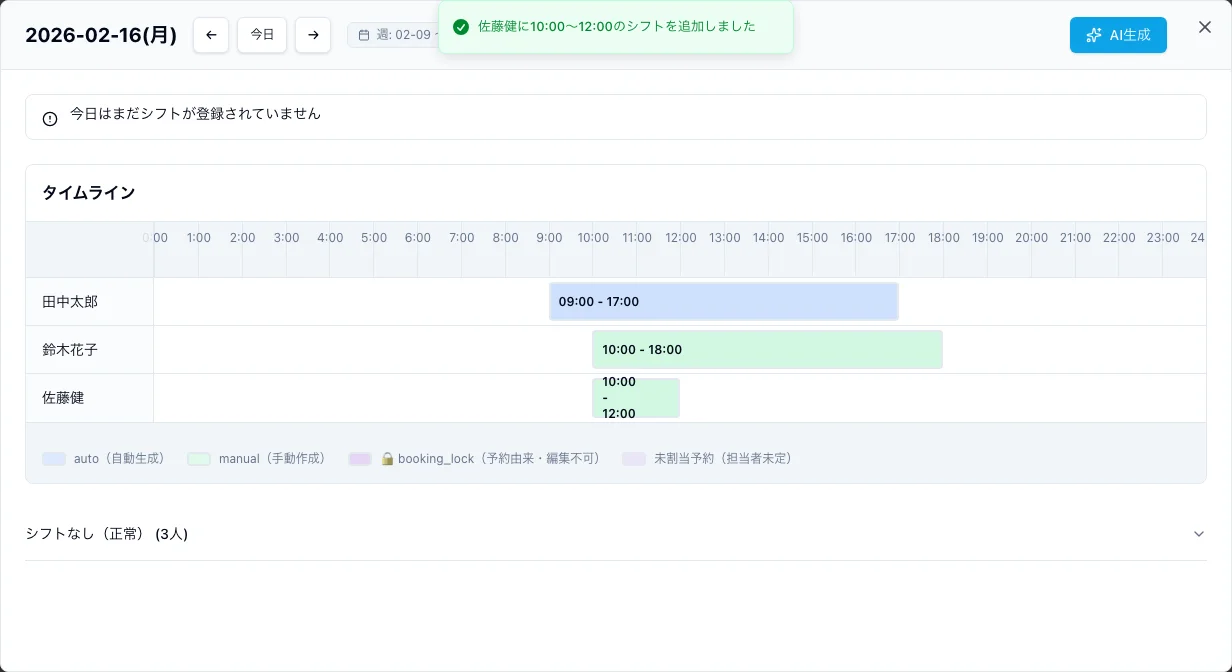Image resolution: width=1232 pixels, height=672 pixels.
Task: Click the blue auto（自動生成）color swatch
Action: (53, 458)
